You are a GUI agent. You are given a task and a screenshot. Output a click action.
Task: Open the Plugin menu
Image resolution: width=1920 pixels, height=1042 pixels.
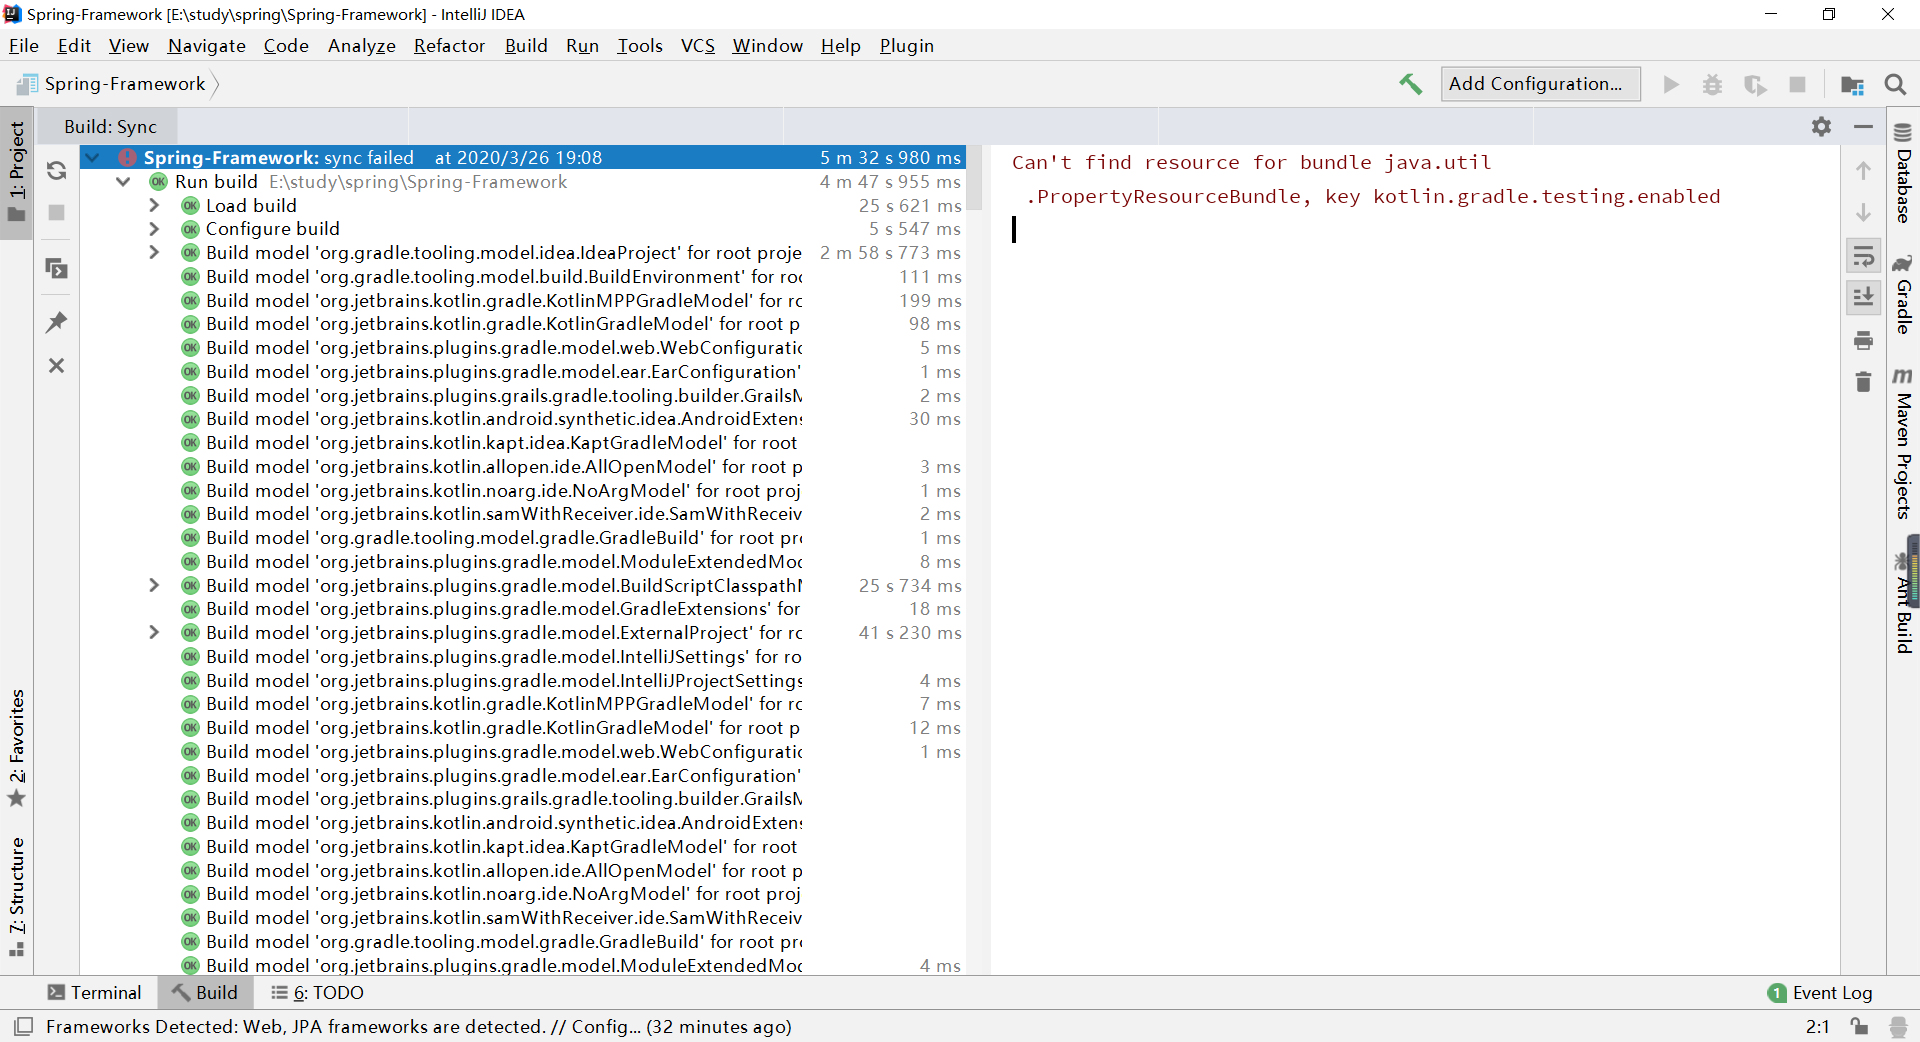click(907, 46)
